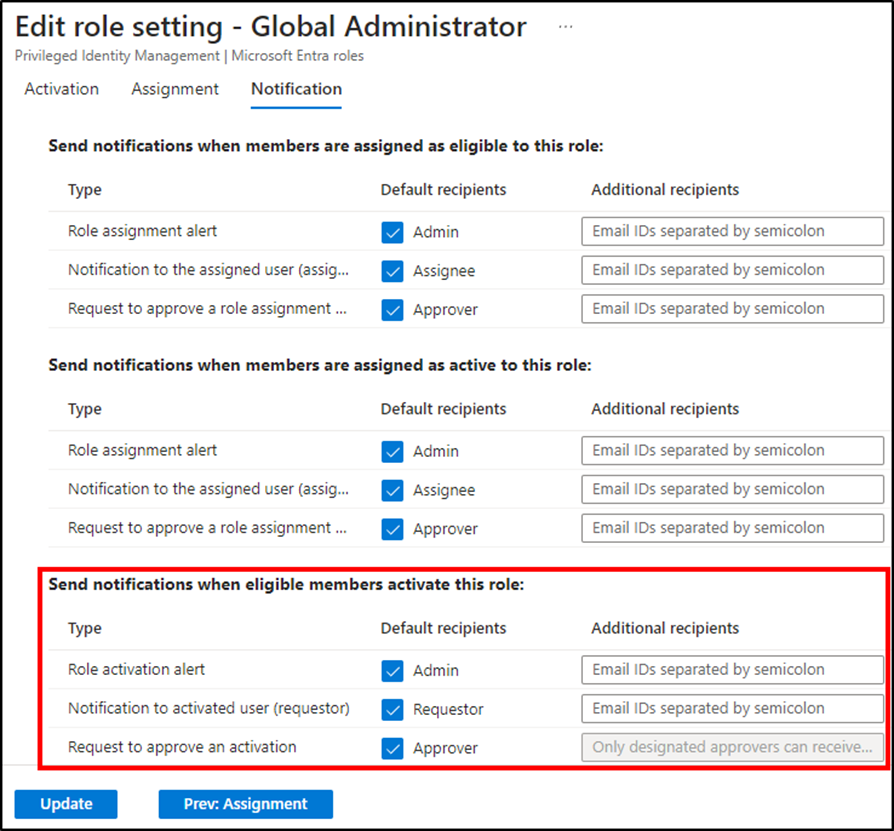The height and width of the screenshot is (831, 894).
Task: Click the disabled 'Only designated approvers can receive' field
Action: tap(733, 747)
